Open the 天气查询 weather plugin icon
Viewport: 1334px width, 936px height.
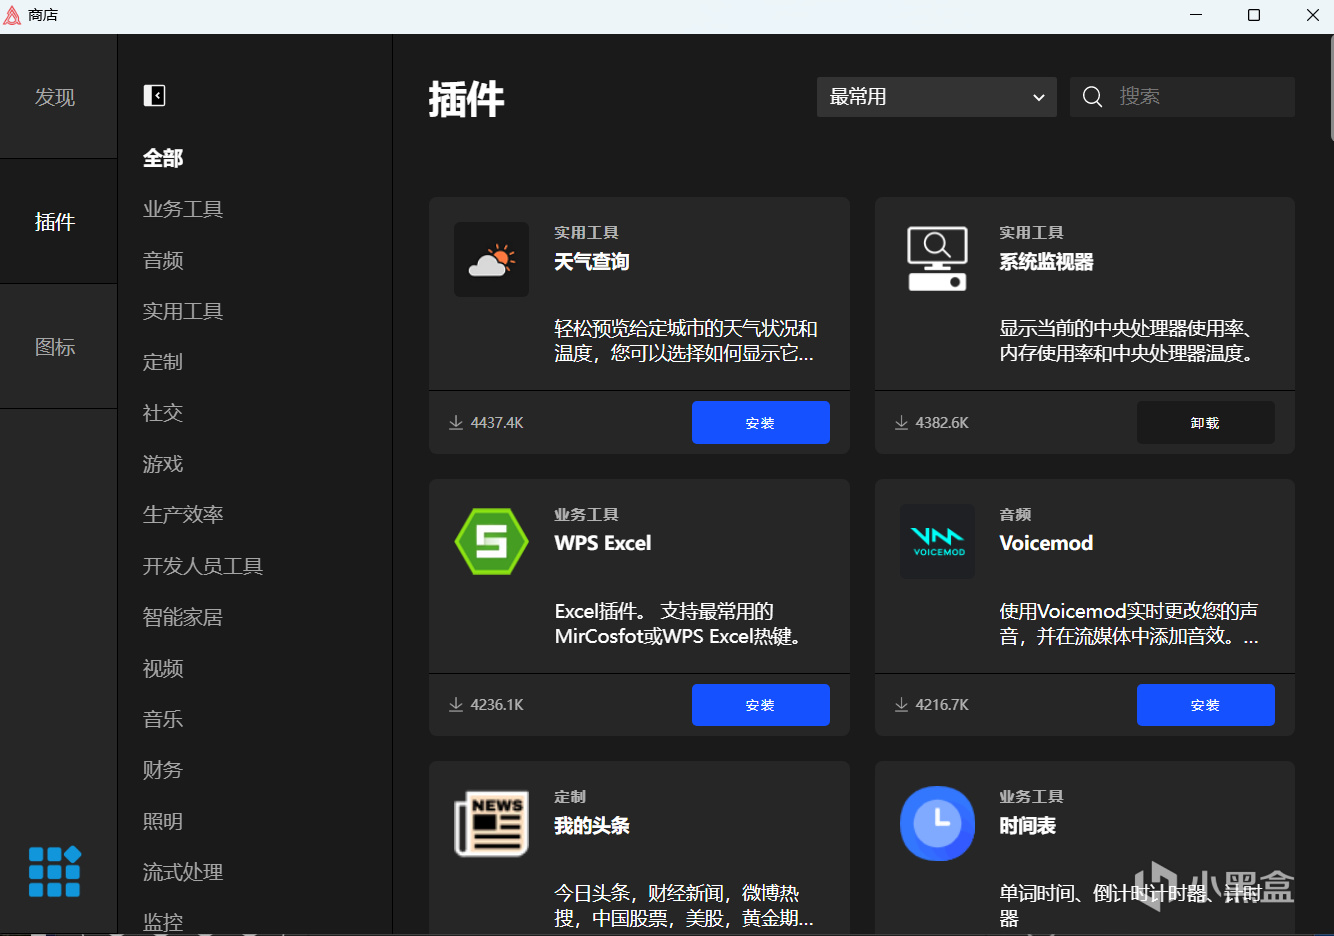[x=491, y=259]
